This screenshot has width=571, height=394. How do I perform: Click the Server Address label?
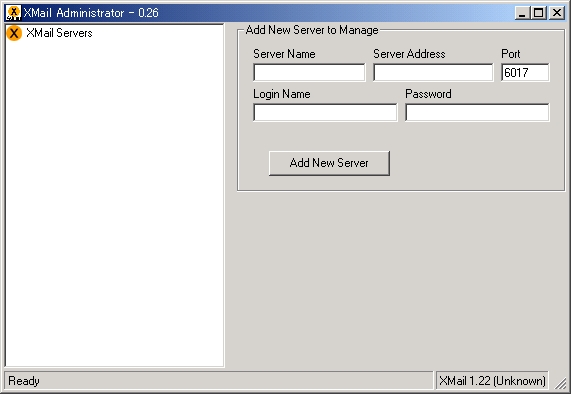point(409,54)
